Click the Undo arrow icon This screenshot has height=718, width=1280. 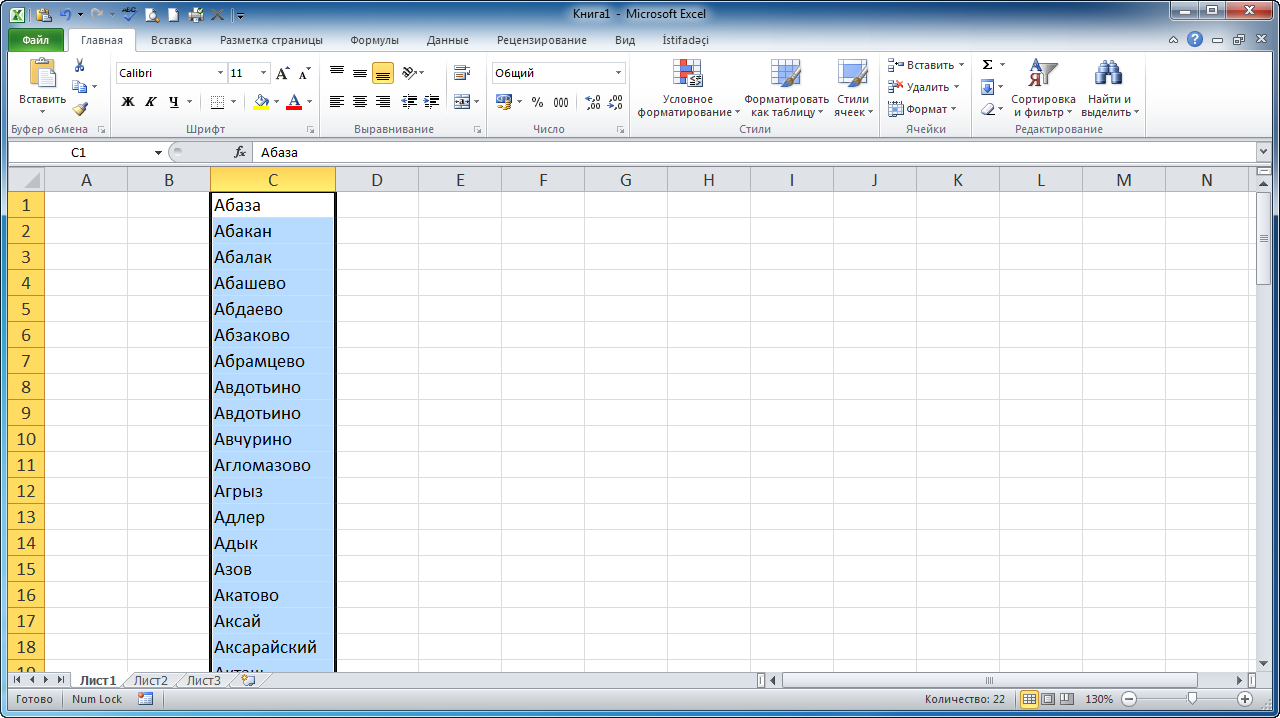pyautogui.click(x=66, y=14)
